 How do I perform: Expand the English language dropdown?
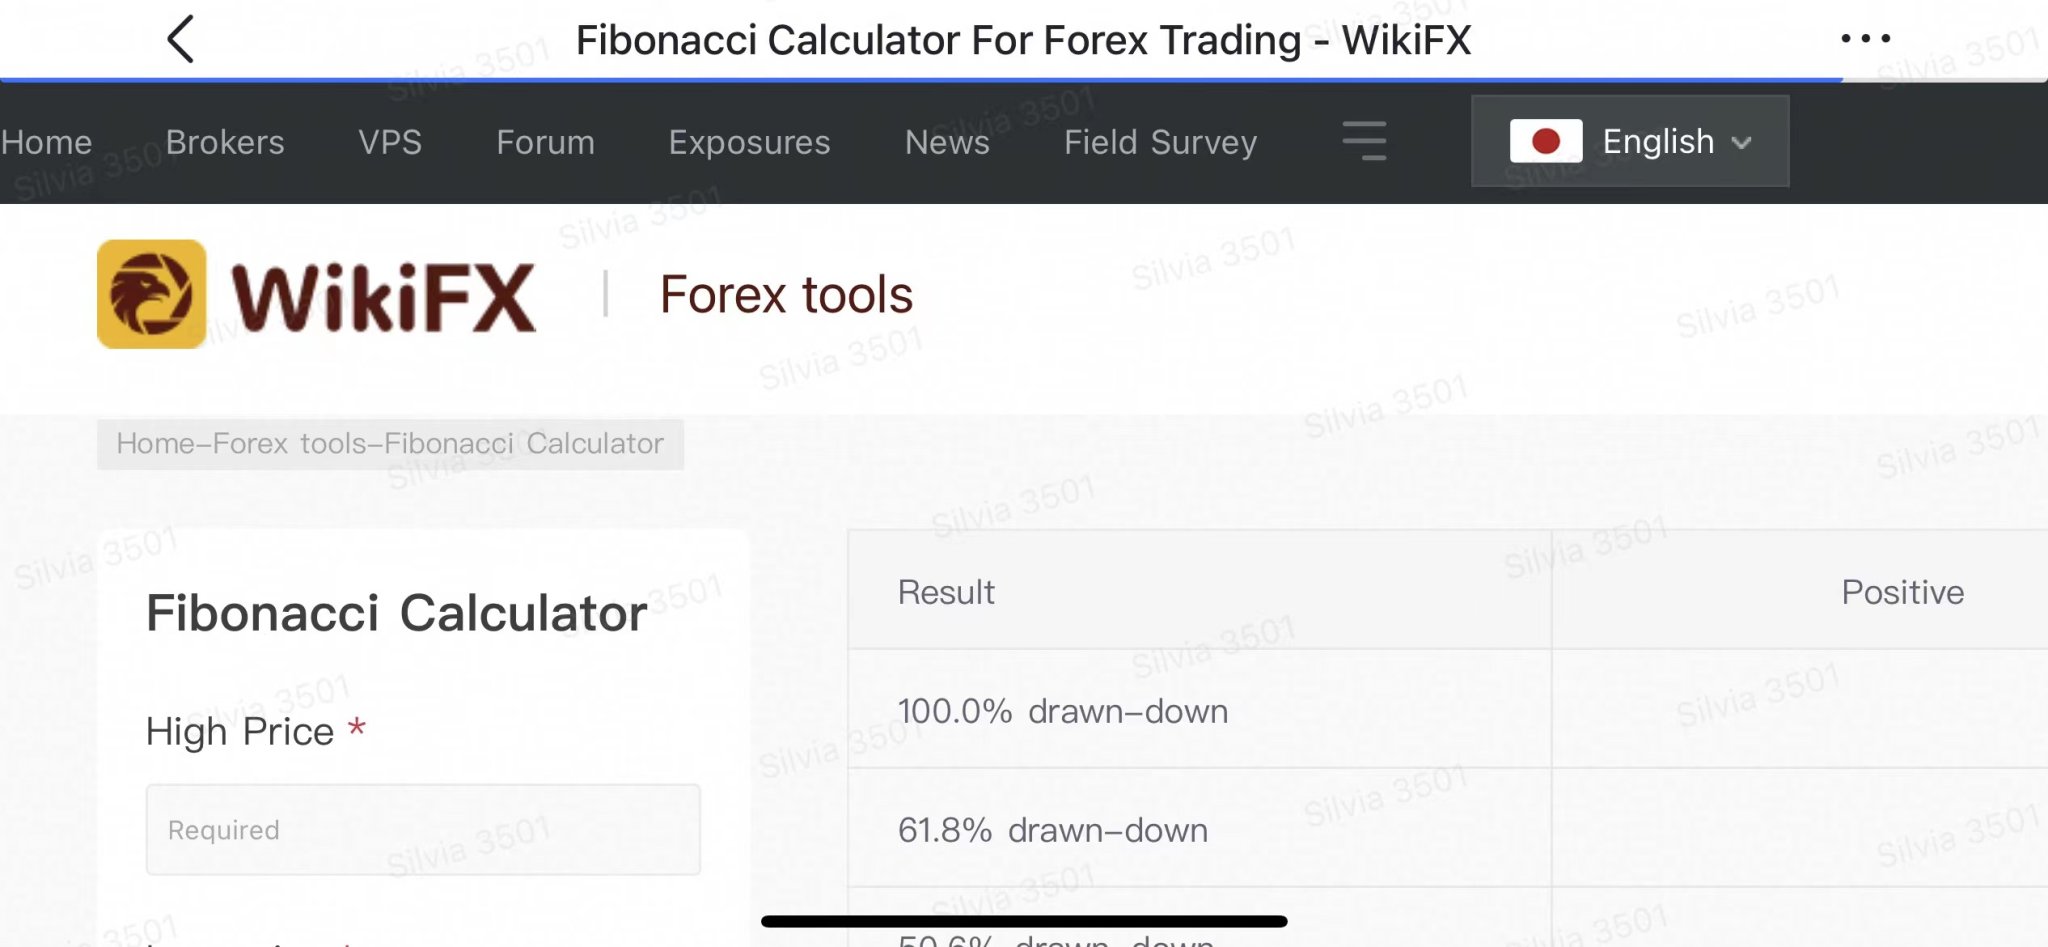pyautogui.click(x=1630, y=141)
